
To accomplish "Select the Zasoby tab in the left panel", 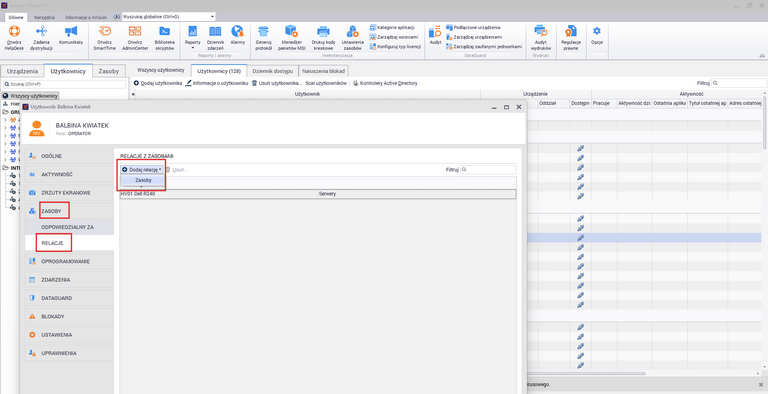I will (109, 71).
